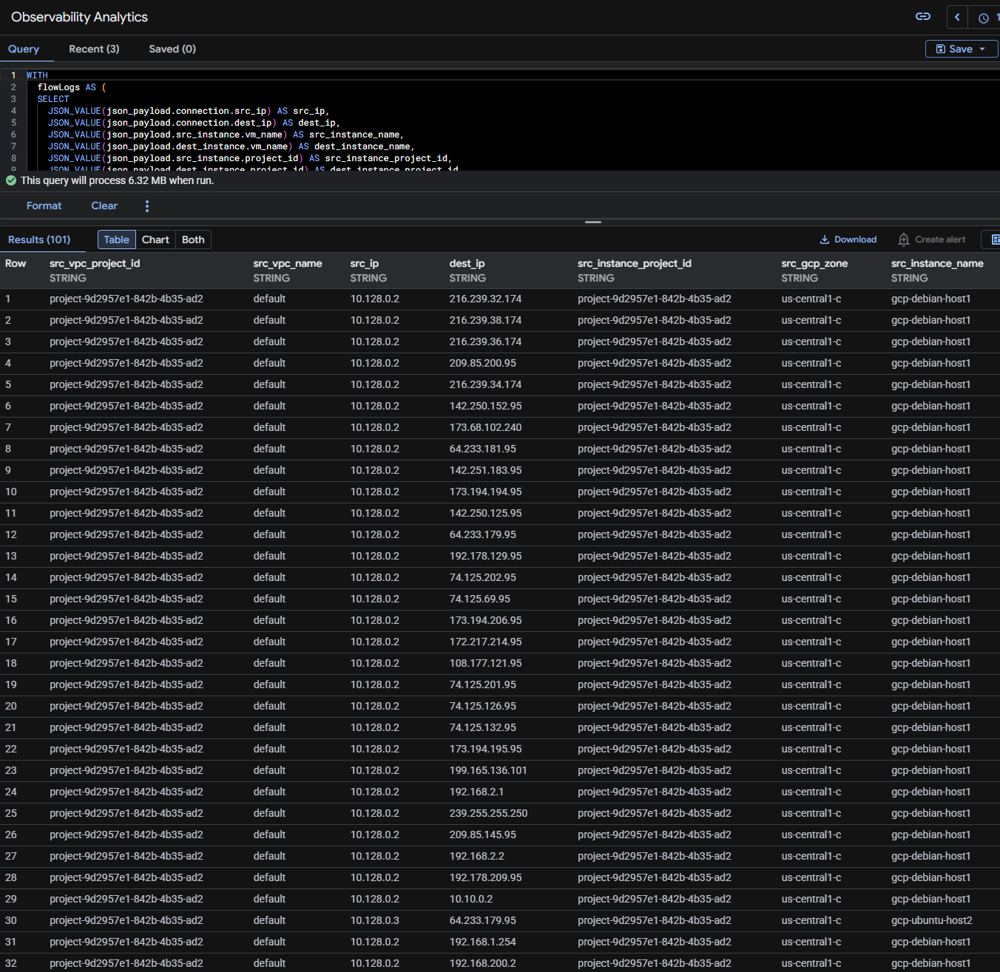
Task: Collapse the results panel drag handle
Action: 592,222
